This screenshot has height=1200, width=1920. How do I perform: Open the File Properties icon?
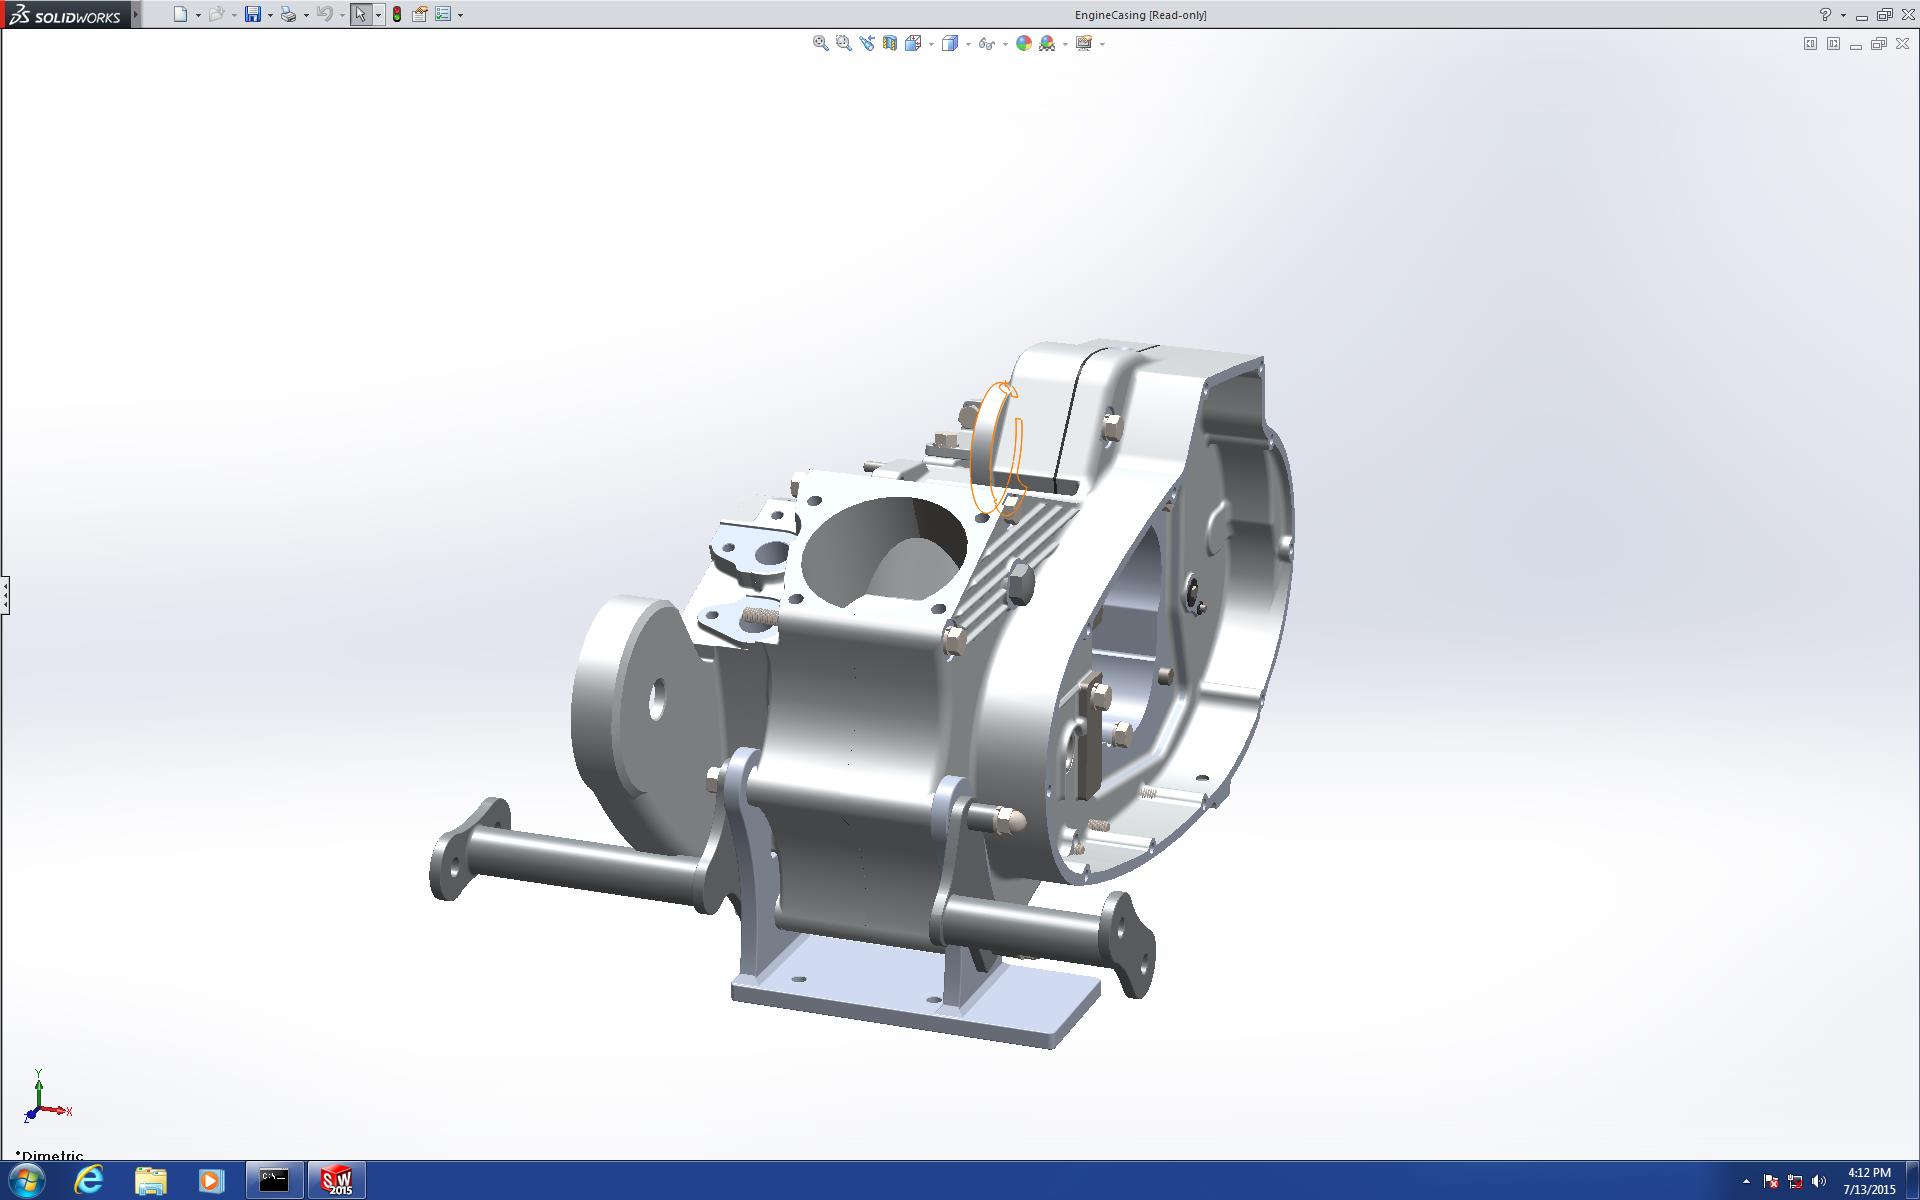tap(420, 14)
